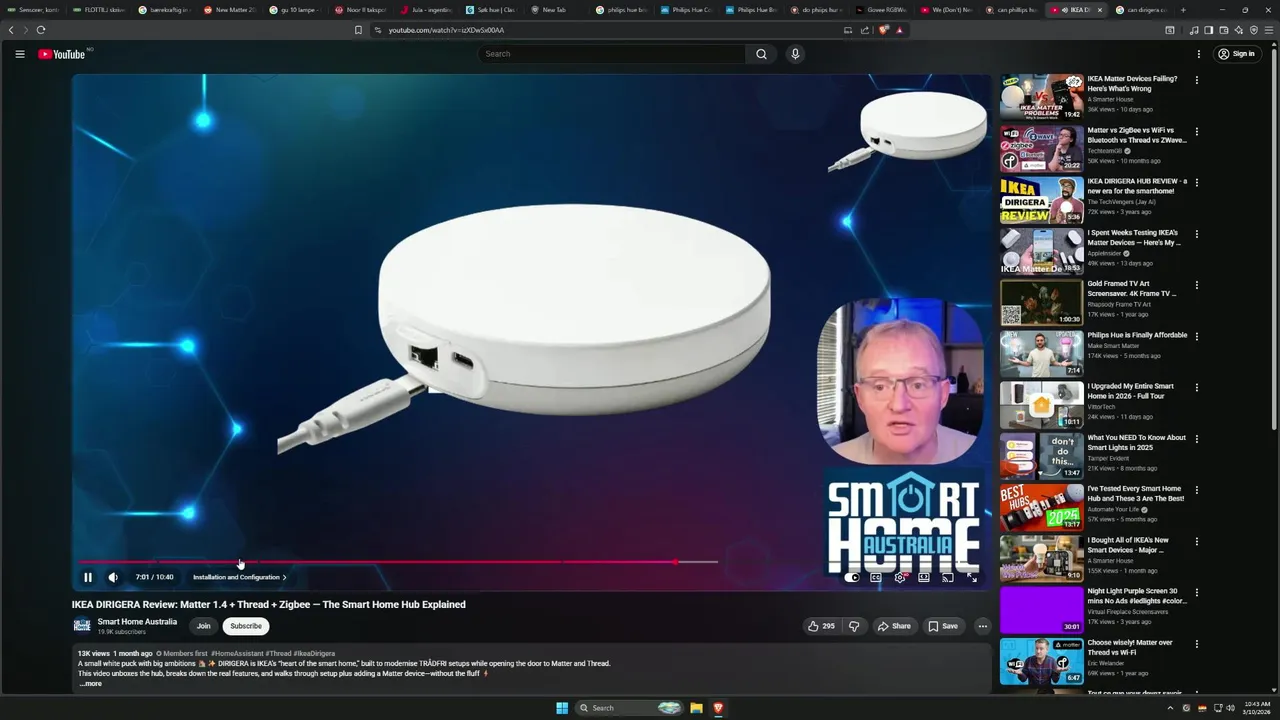Go to YouTube home via logo
This screenshot has width=1280, height=720.
(62, 54)
